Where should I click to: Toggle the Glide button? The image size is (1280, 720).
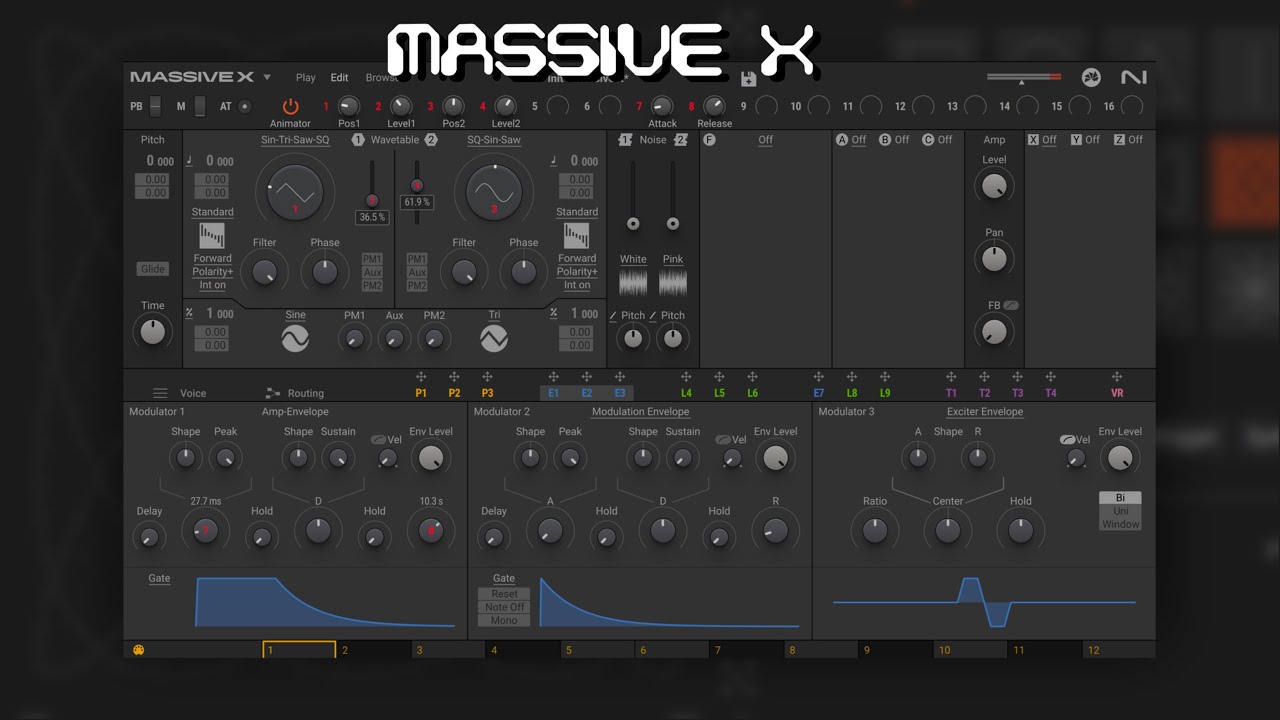[x=152, y=269]
